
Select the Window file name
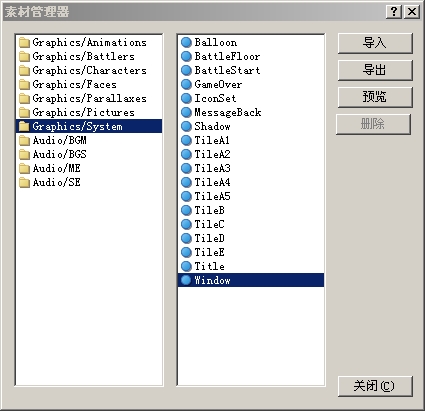212,281
